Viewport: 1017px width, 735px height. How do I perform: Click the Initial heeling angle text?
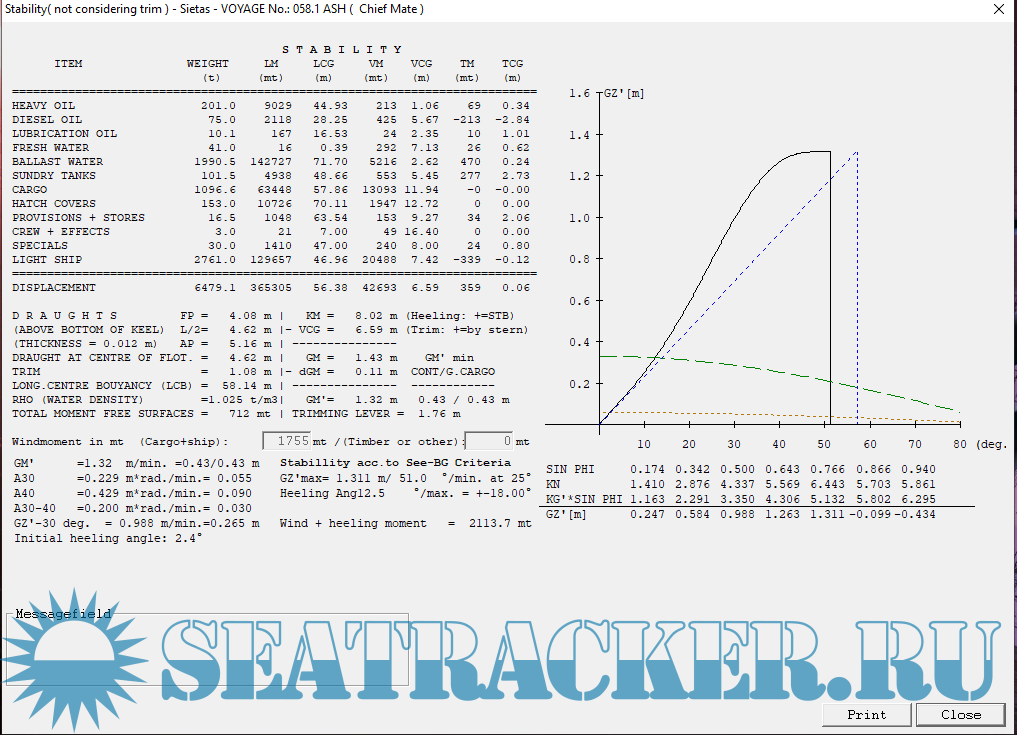(x=108, y=538)
